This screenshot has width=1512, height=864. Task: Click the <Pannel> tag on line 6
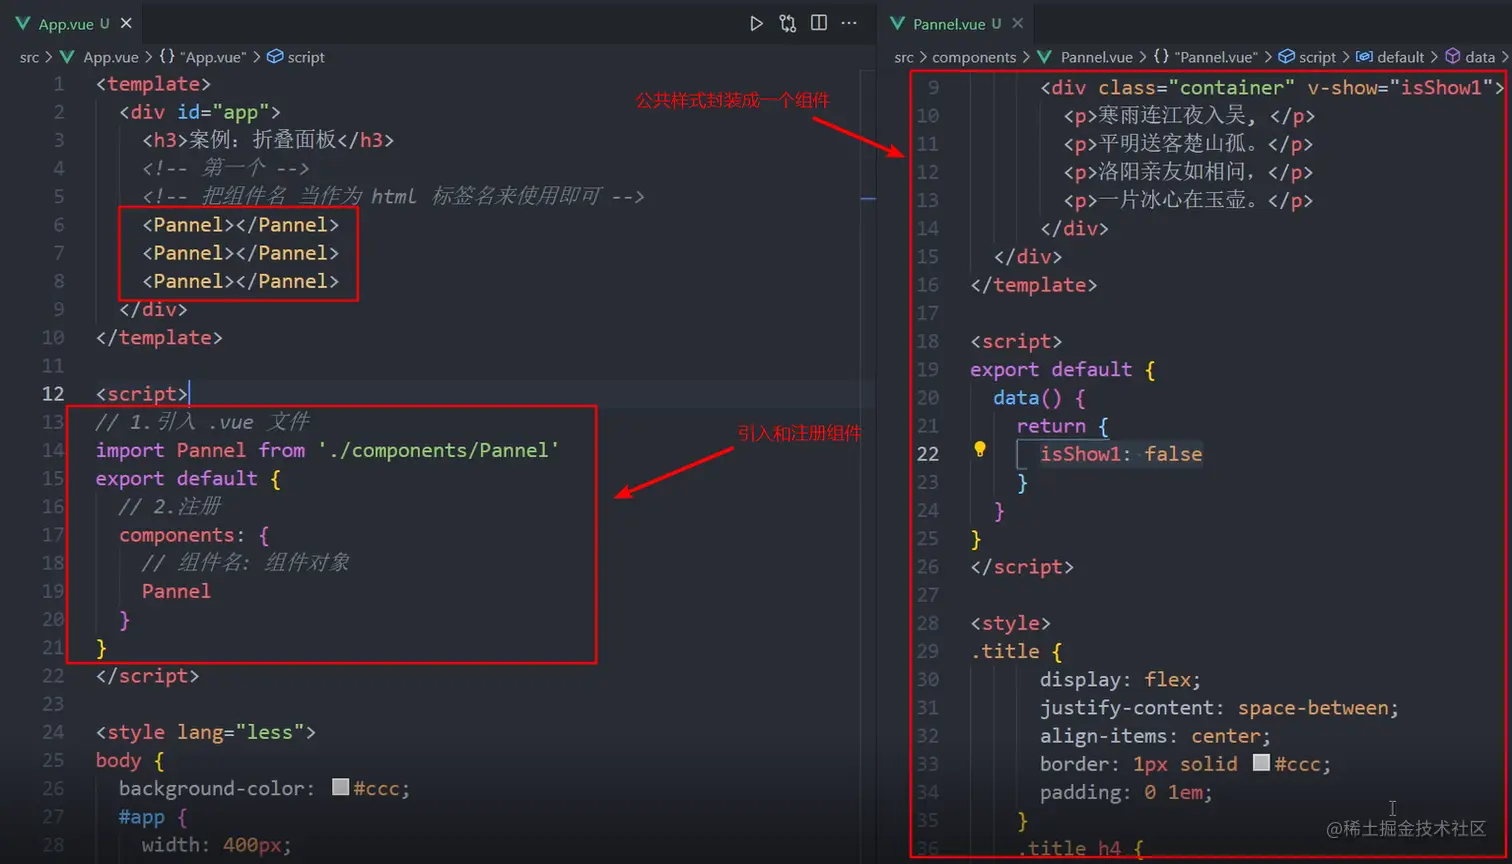click(x=240, y=225)
